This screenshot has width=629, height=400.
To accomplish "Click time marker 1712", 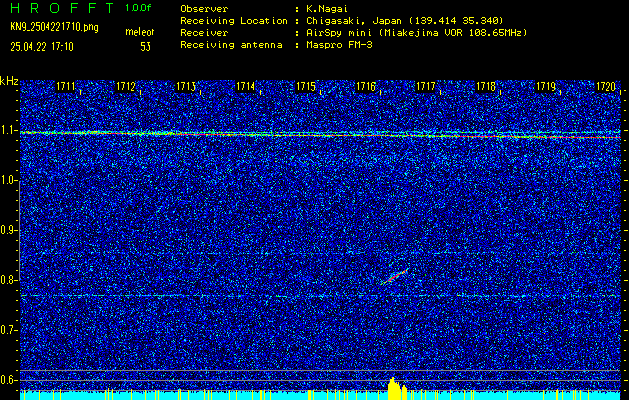I will [x=125, y=86].
